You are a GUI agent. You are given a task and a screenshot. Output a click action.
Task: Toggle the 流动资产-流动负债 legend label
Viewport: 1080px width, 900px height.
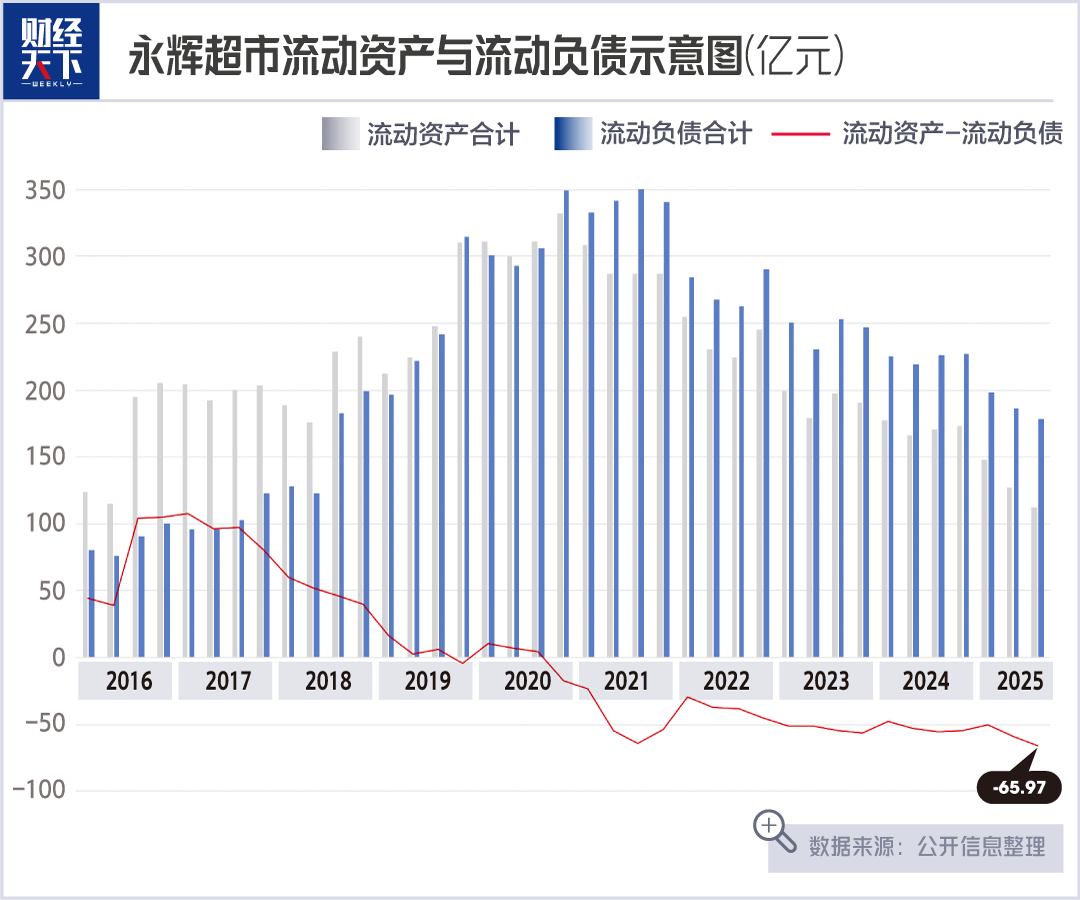click(x=953, y=134)
